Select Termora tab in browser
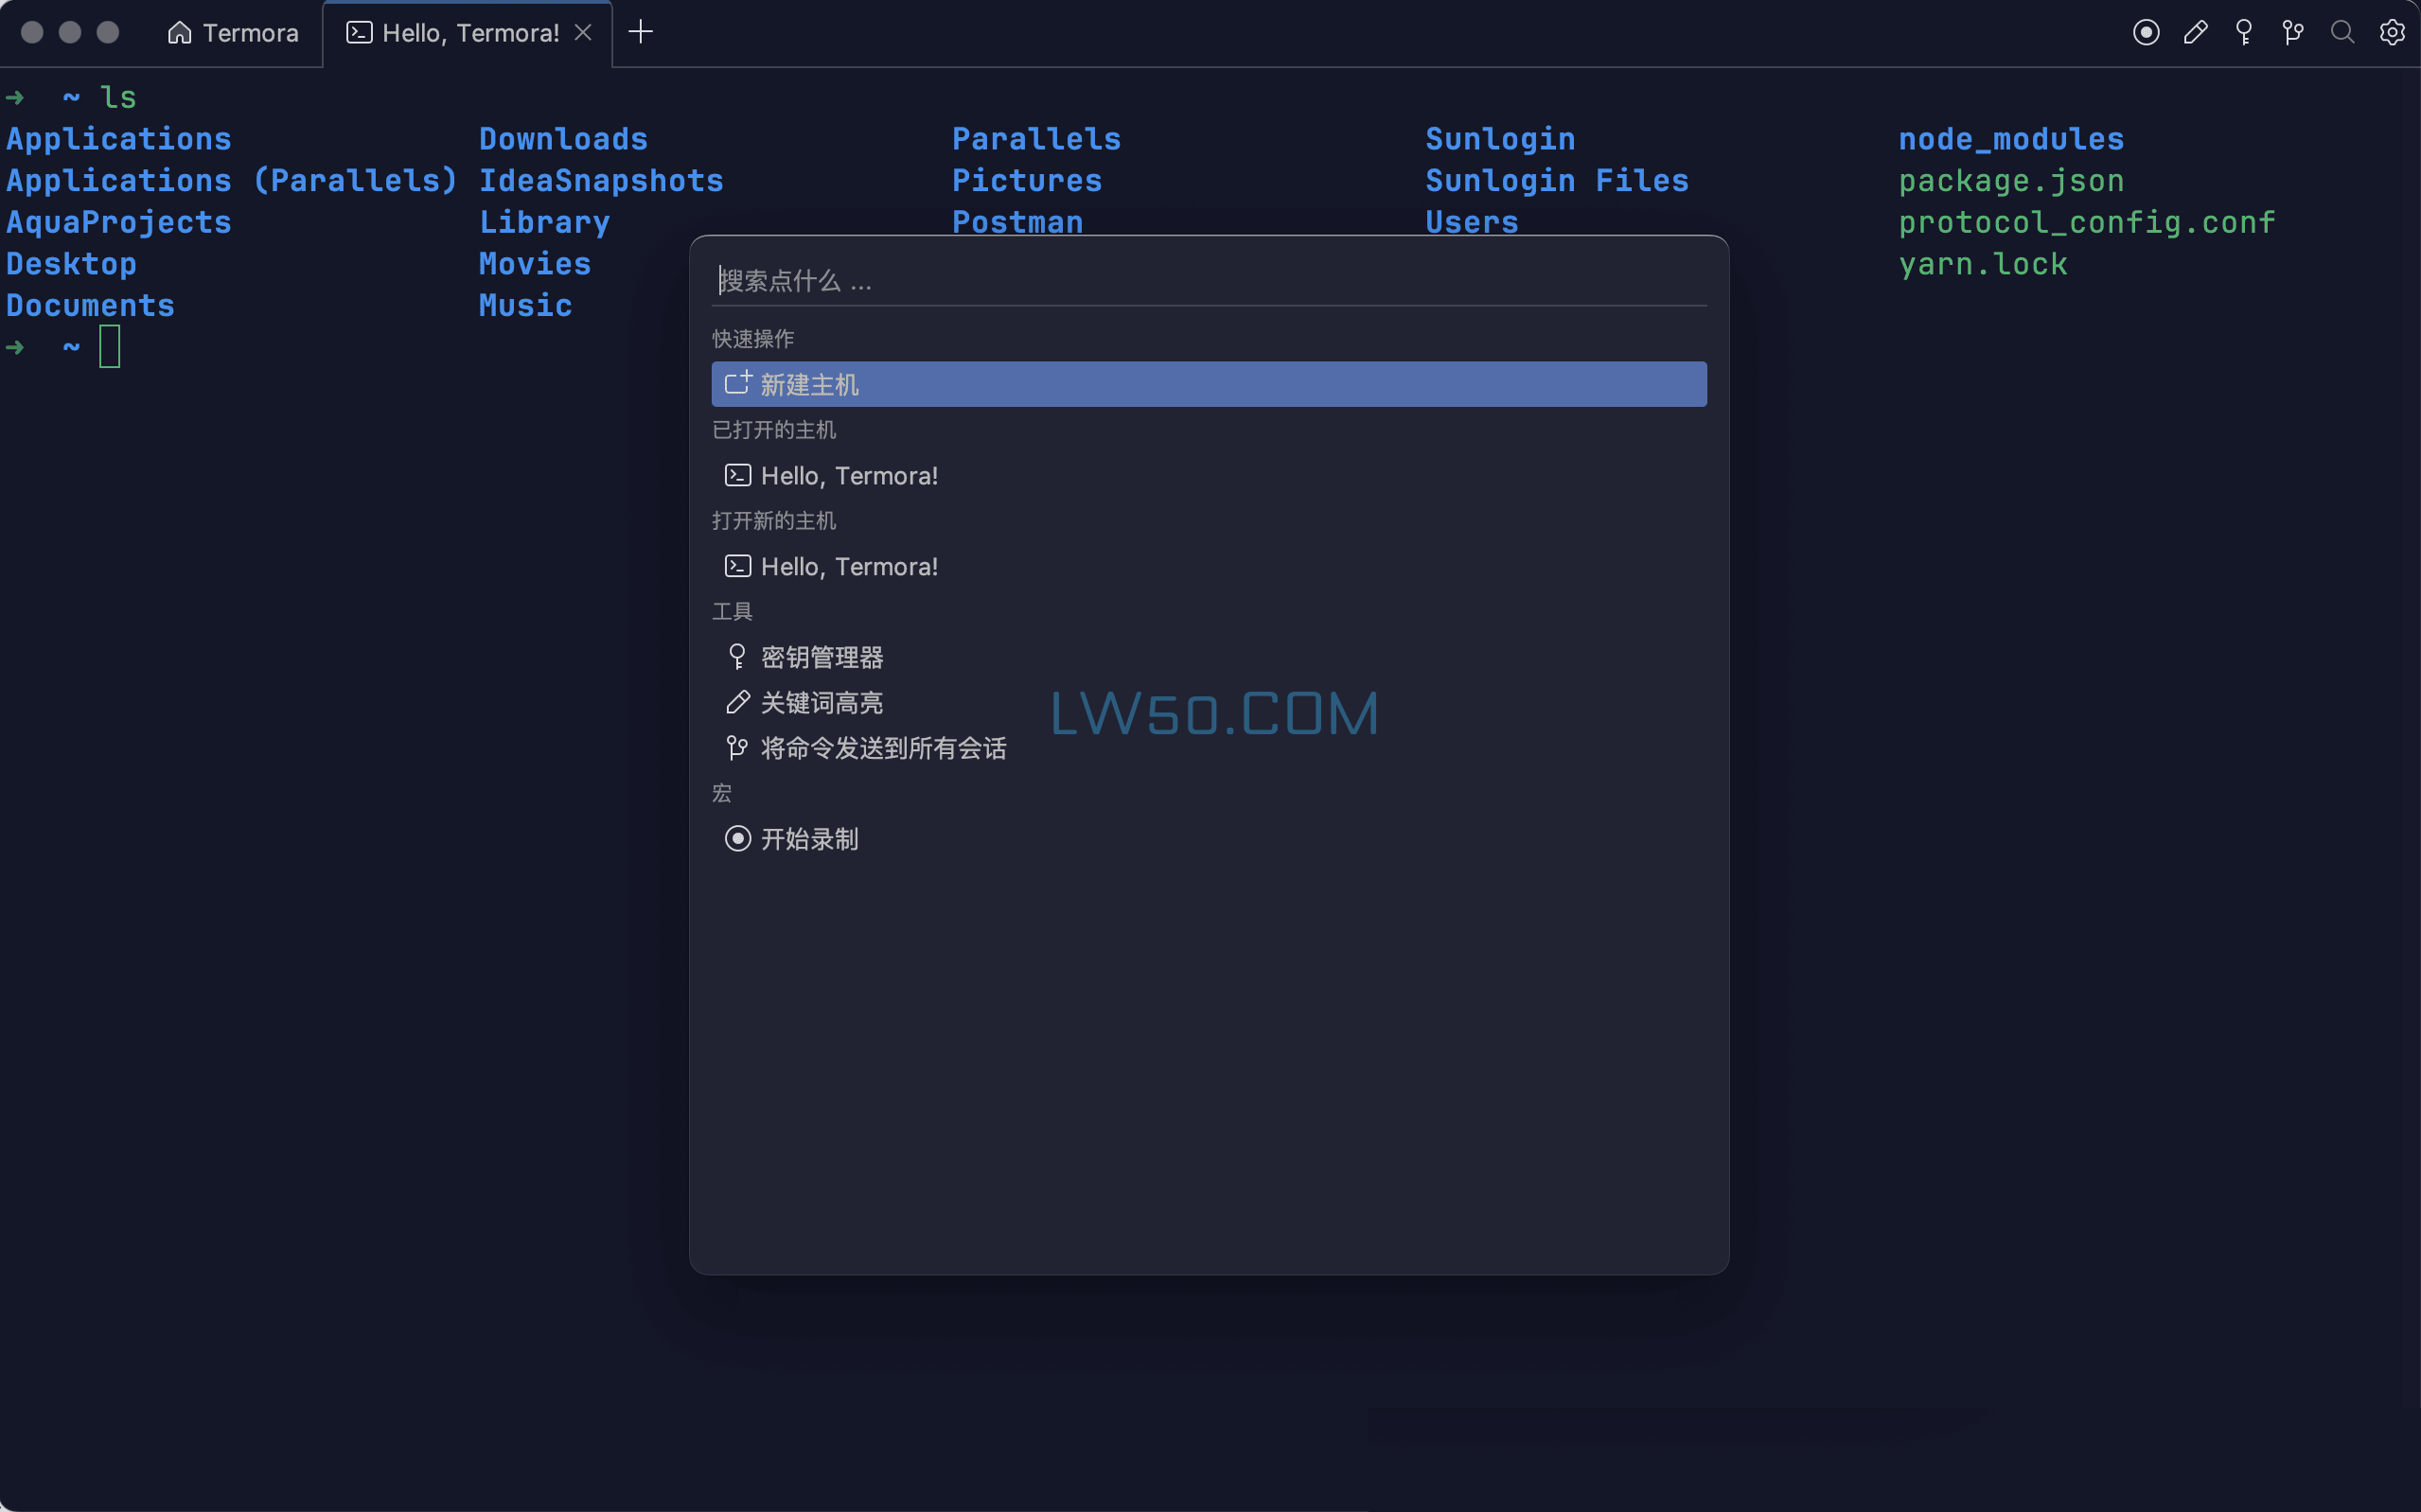 pyautogui.click(x=232, y=31)
